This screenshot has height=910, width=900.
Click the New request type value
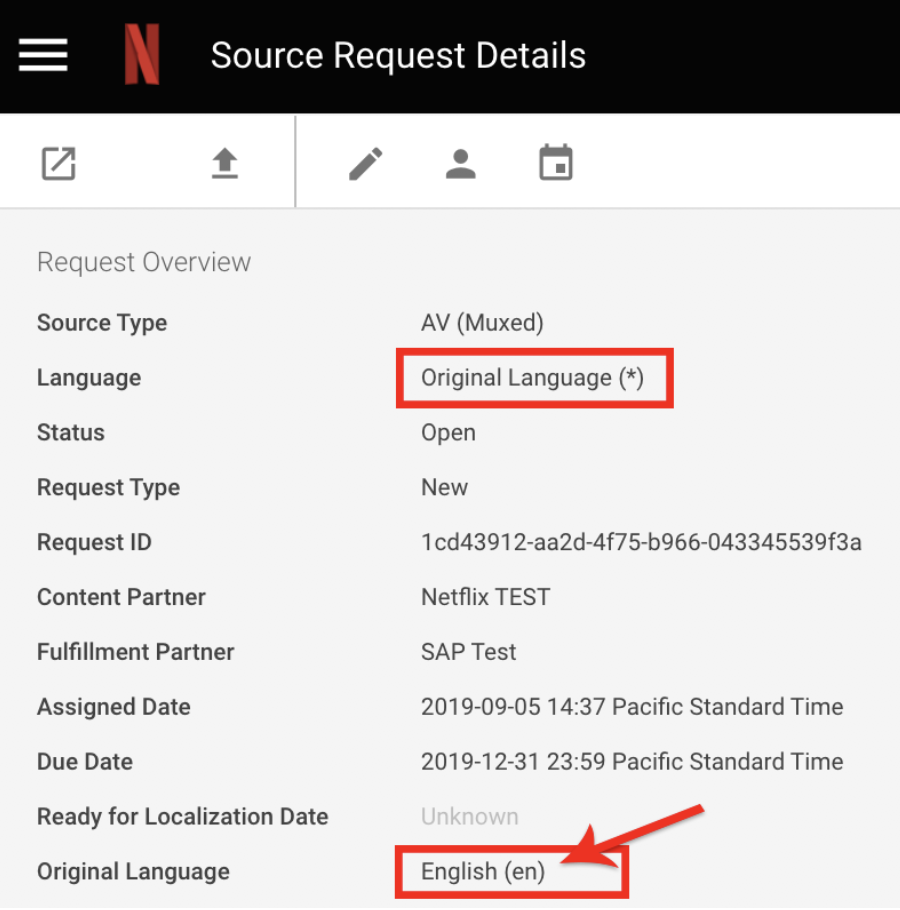click(x=444, y=488)
